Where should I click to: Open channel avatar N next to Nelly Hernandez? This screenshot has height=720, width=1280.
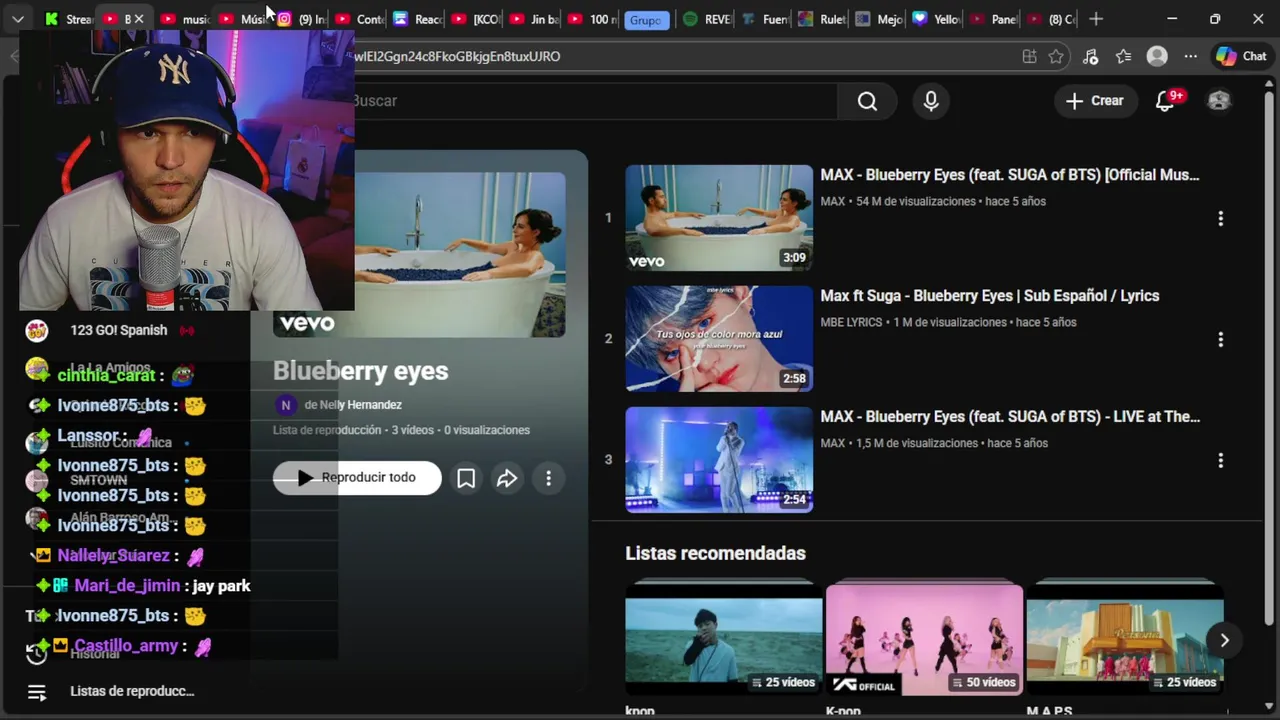pyautogui.click(x=285, y=405)
